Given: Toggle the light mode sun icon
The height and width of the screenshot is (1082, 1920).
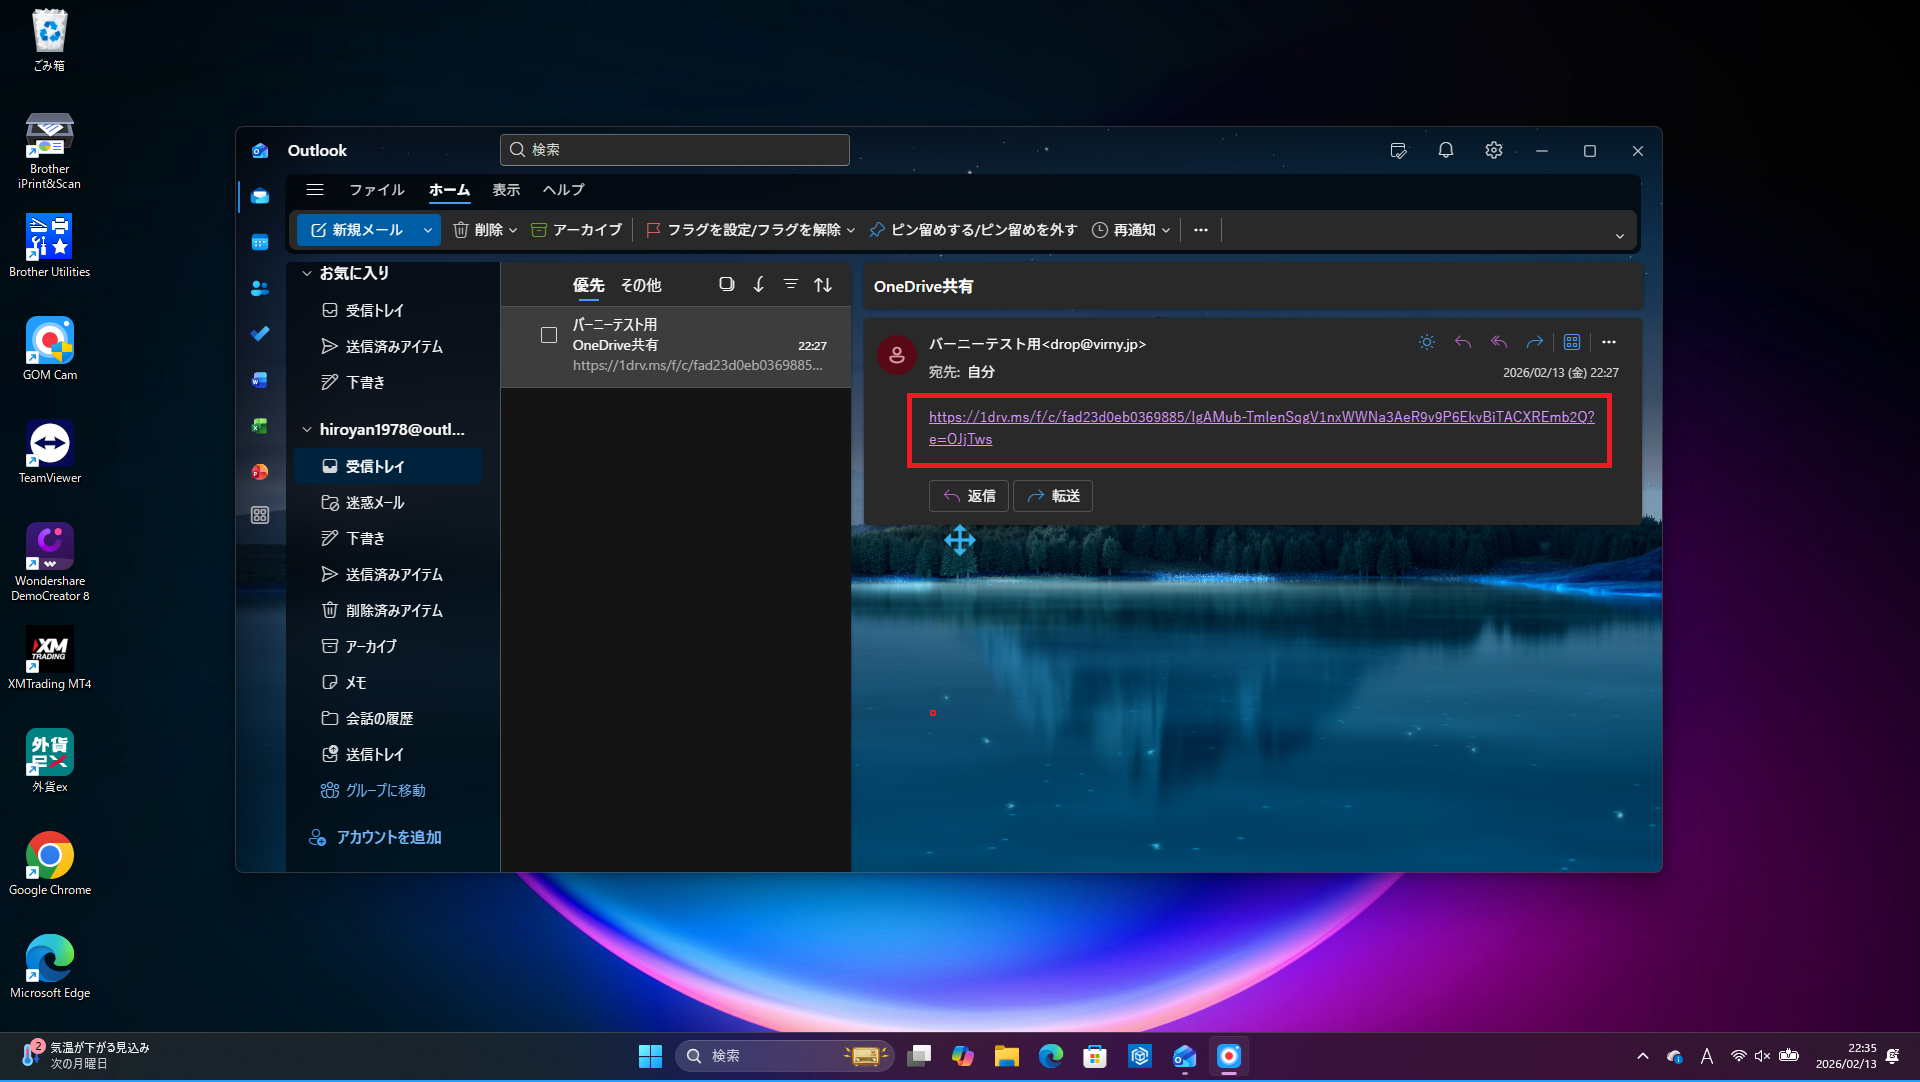Looking at the screenshot, I should pos(1426,342).
